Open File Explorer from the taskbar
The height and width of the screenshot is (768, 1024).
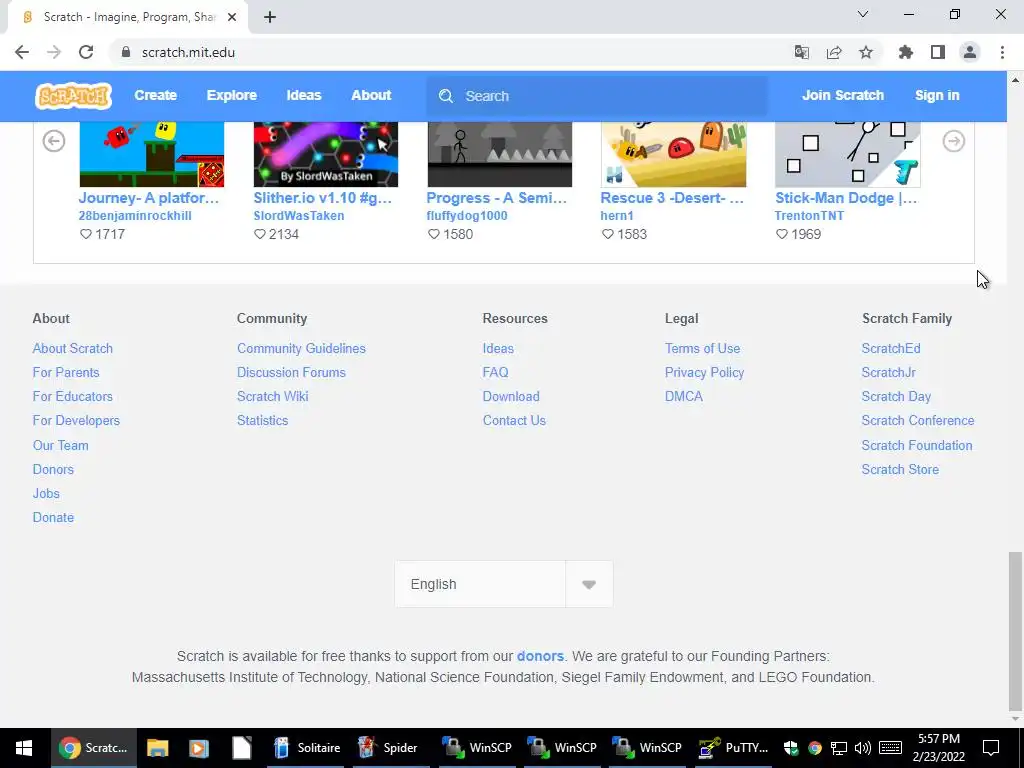click(x=157, y=748)
